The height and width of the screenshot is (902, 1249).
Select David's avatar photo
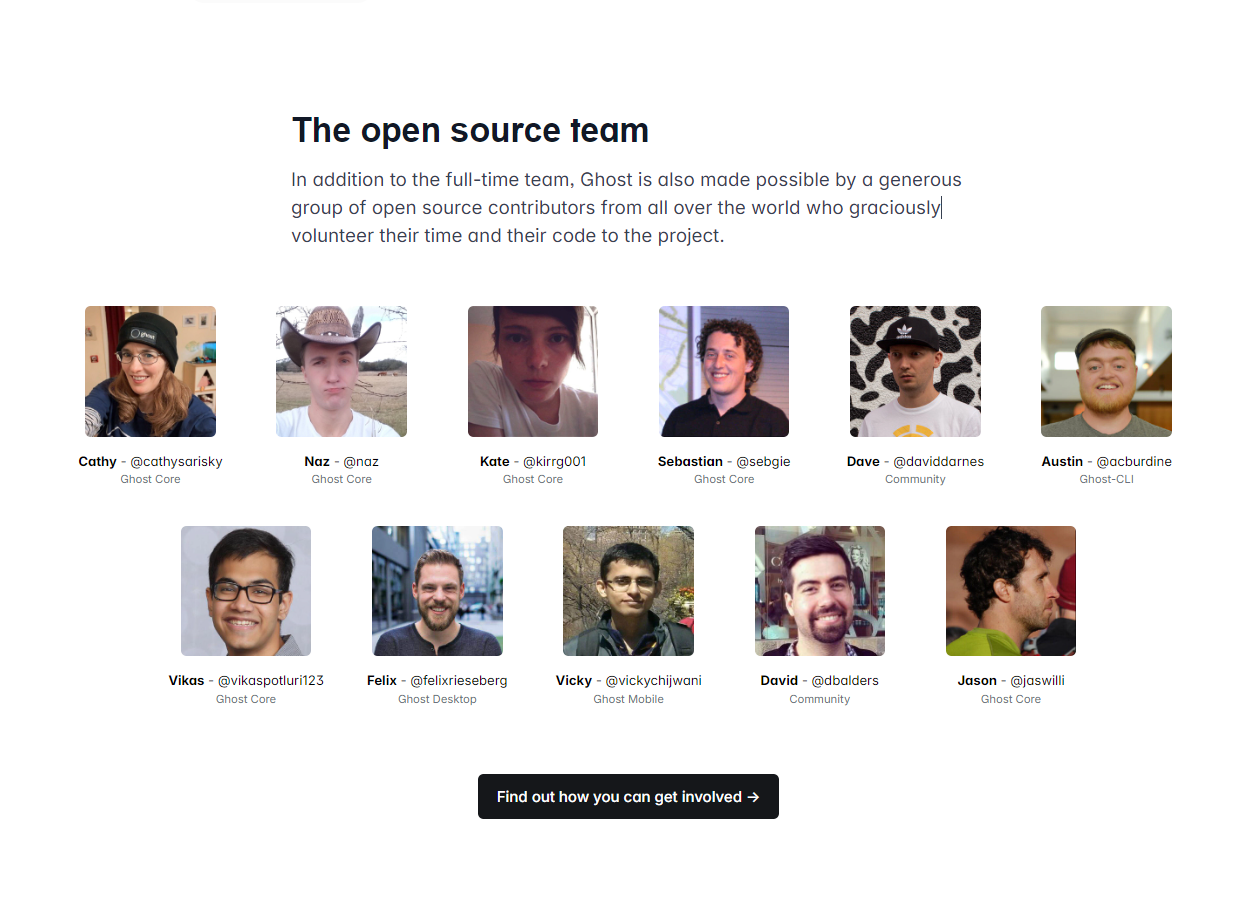(820, 591)
